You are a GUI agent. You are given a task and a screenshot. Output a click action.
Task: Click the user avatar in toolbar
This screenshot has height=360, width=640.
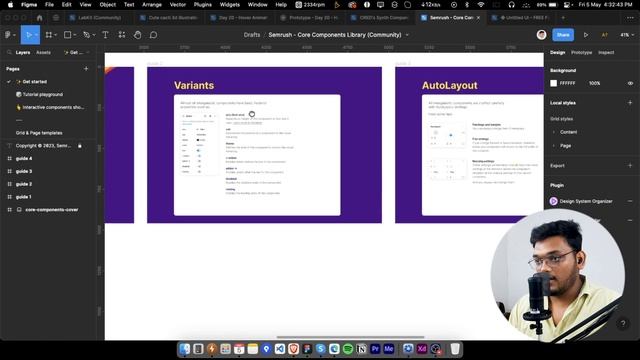(x=542, y=35)
